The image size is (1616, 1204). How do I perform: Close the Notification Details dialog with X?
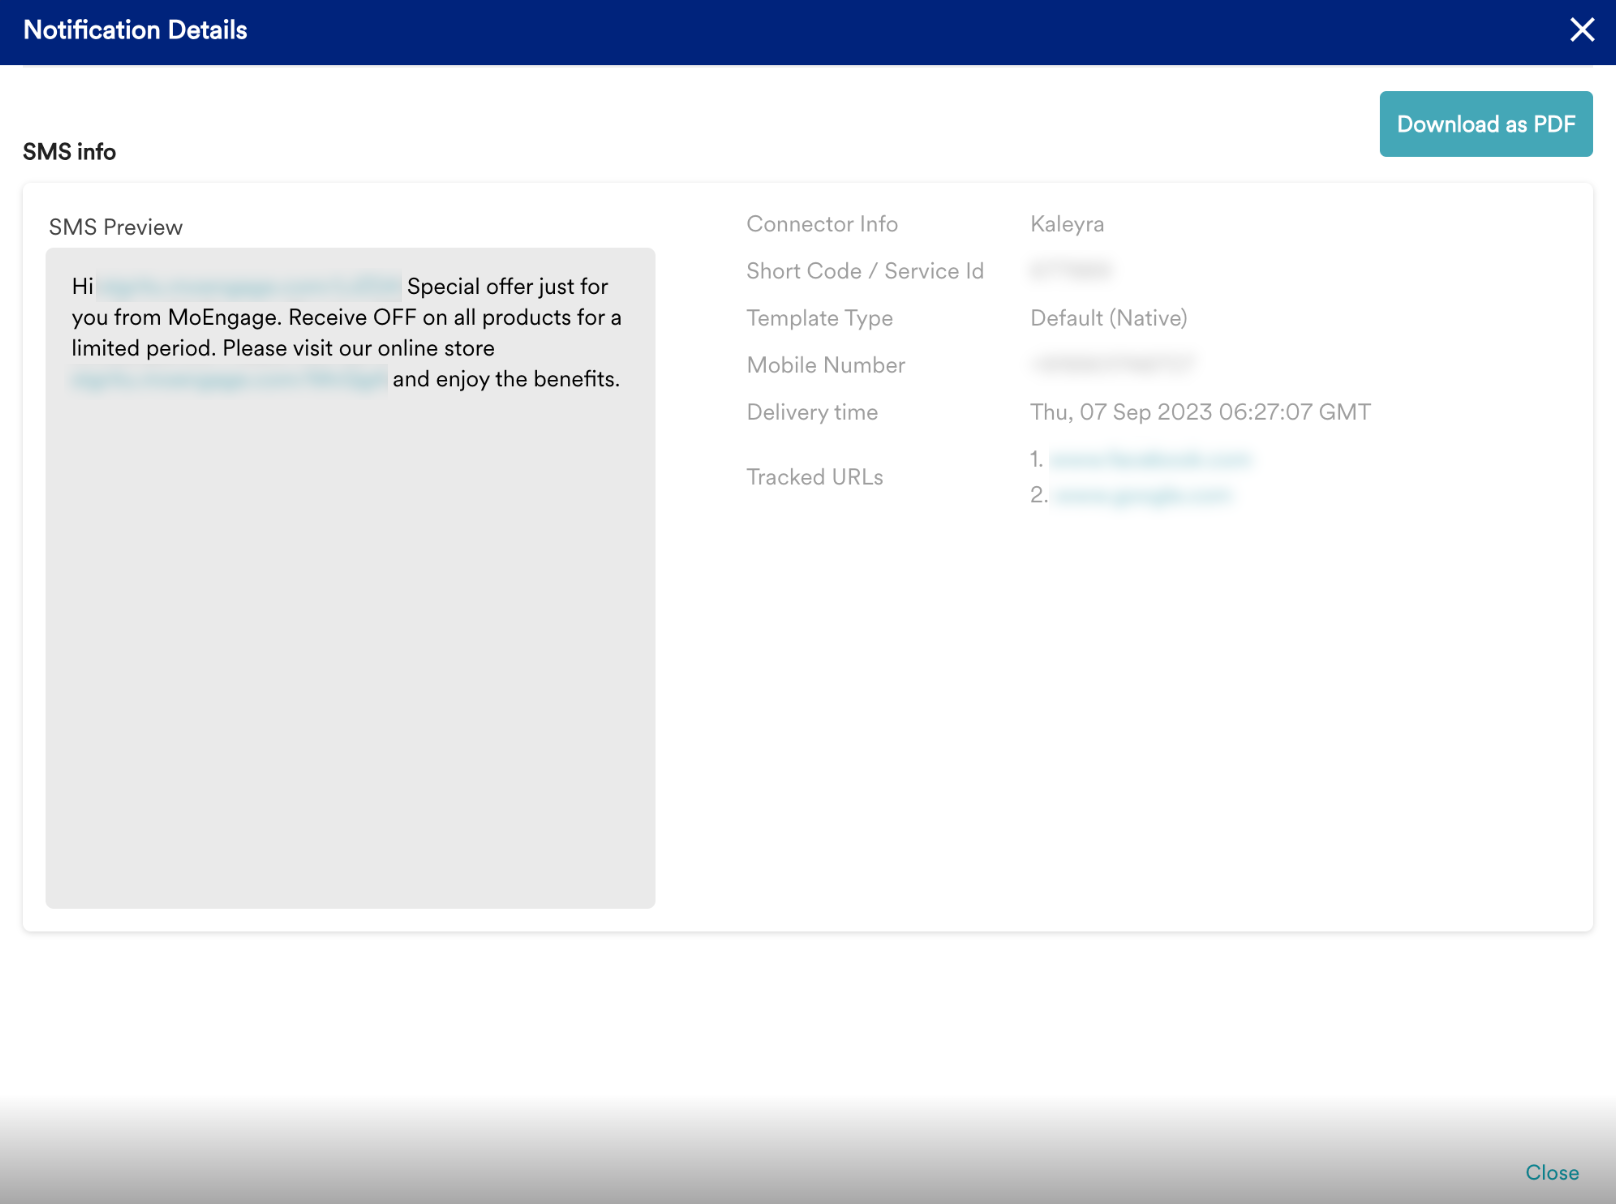1581,30
